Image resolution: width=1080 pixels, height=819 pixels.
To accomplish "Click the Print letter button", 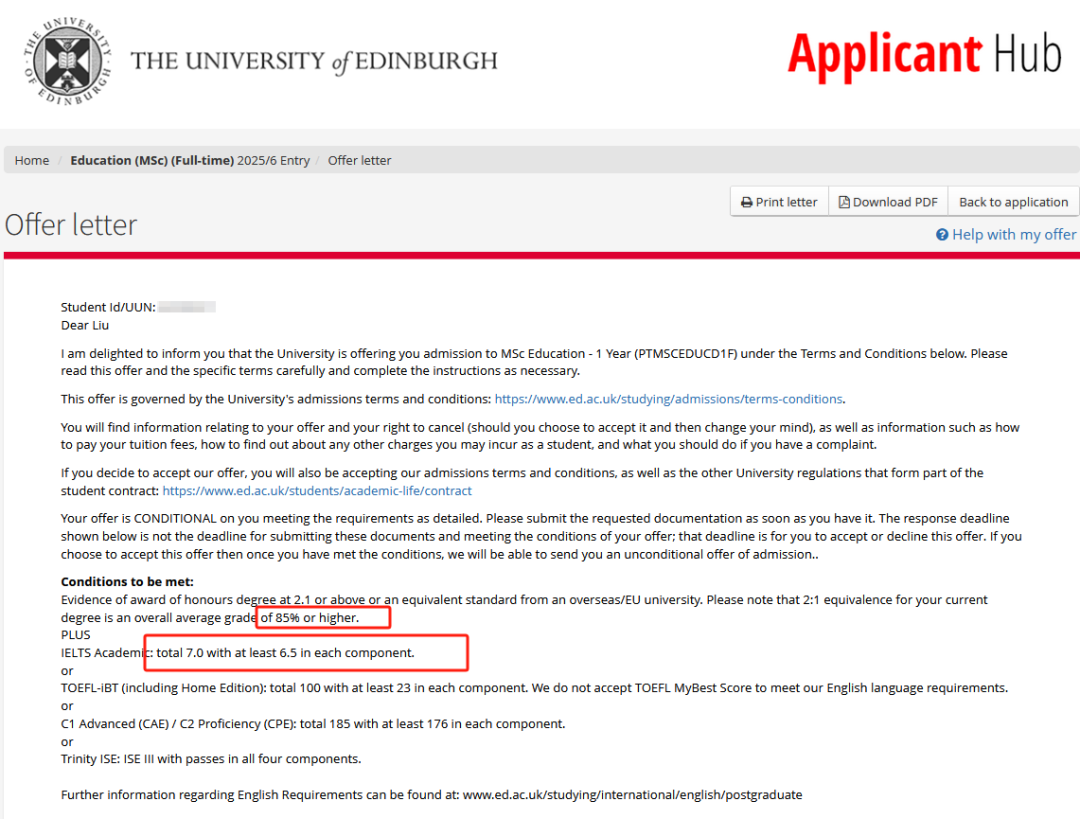I will [779, 202].
